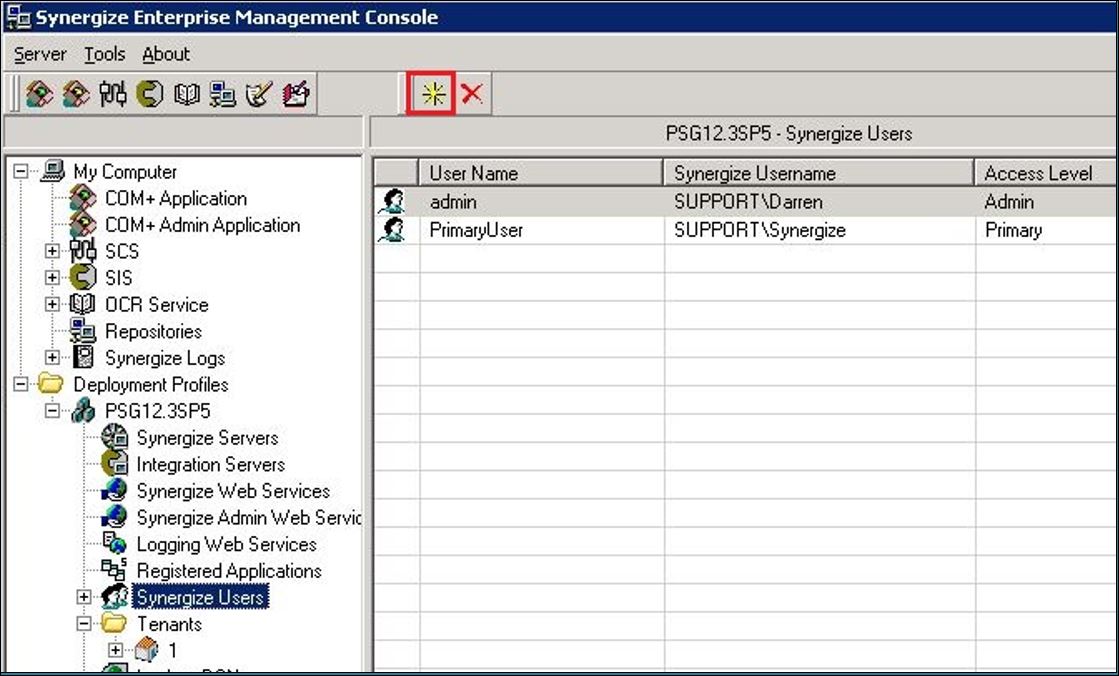This screenshot has height=676, width=1119.
Task: Collapse the PSG12.3SP5 profile node
Action: coord(52,411)
